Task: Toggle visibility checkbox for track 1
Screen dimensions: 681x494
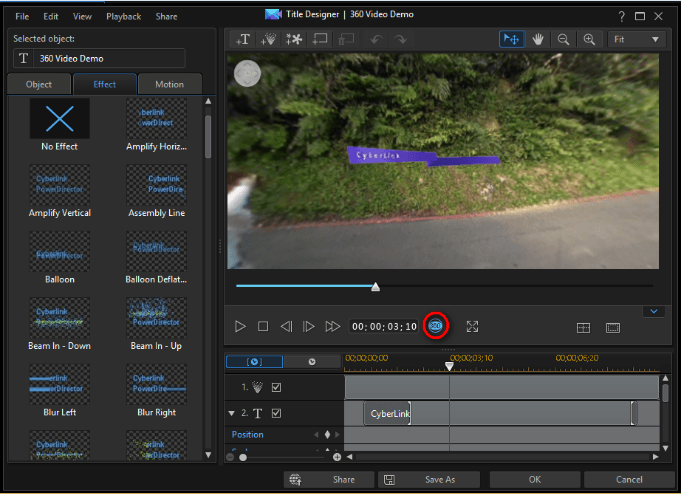Action: click(276, 387)
